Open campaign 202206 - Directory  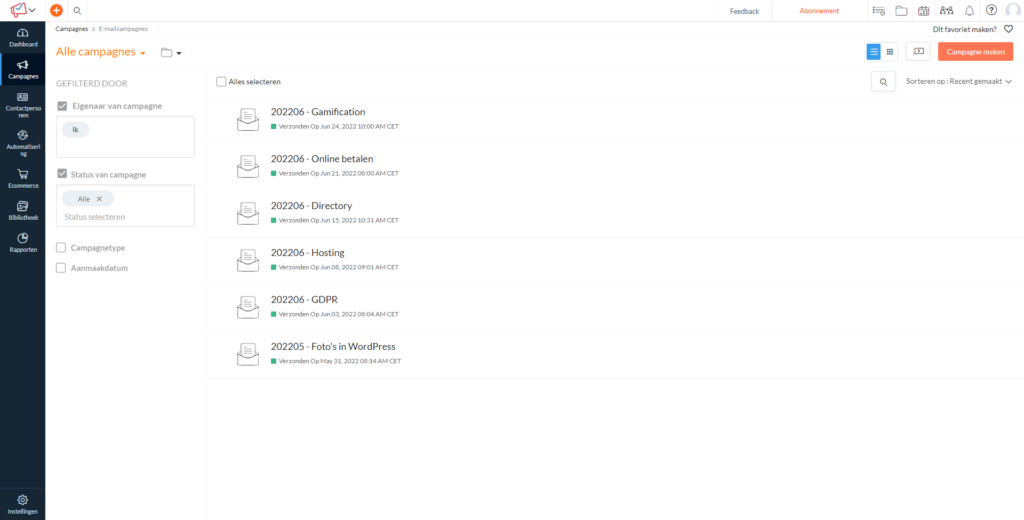(x=312, y=206)
